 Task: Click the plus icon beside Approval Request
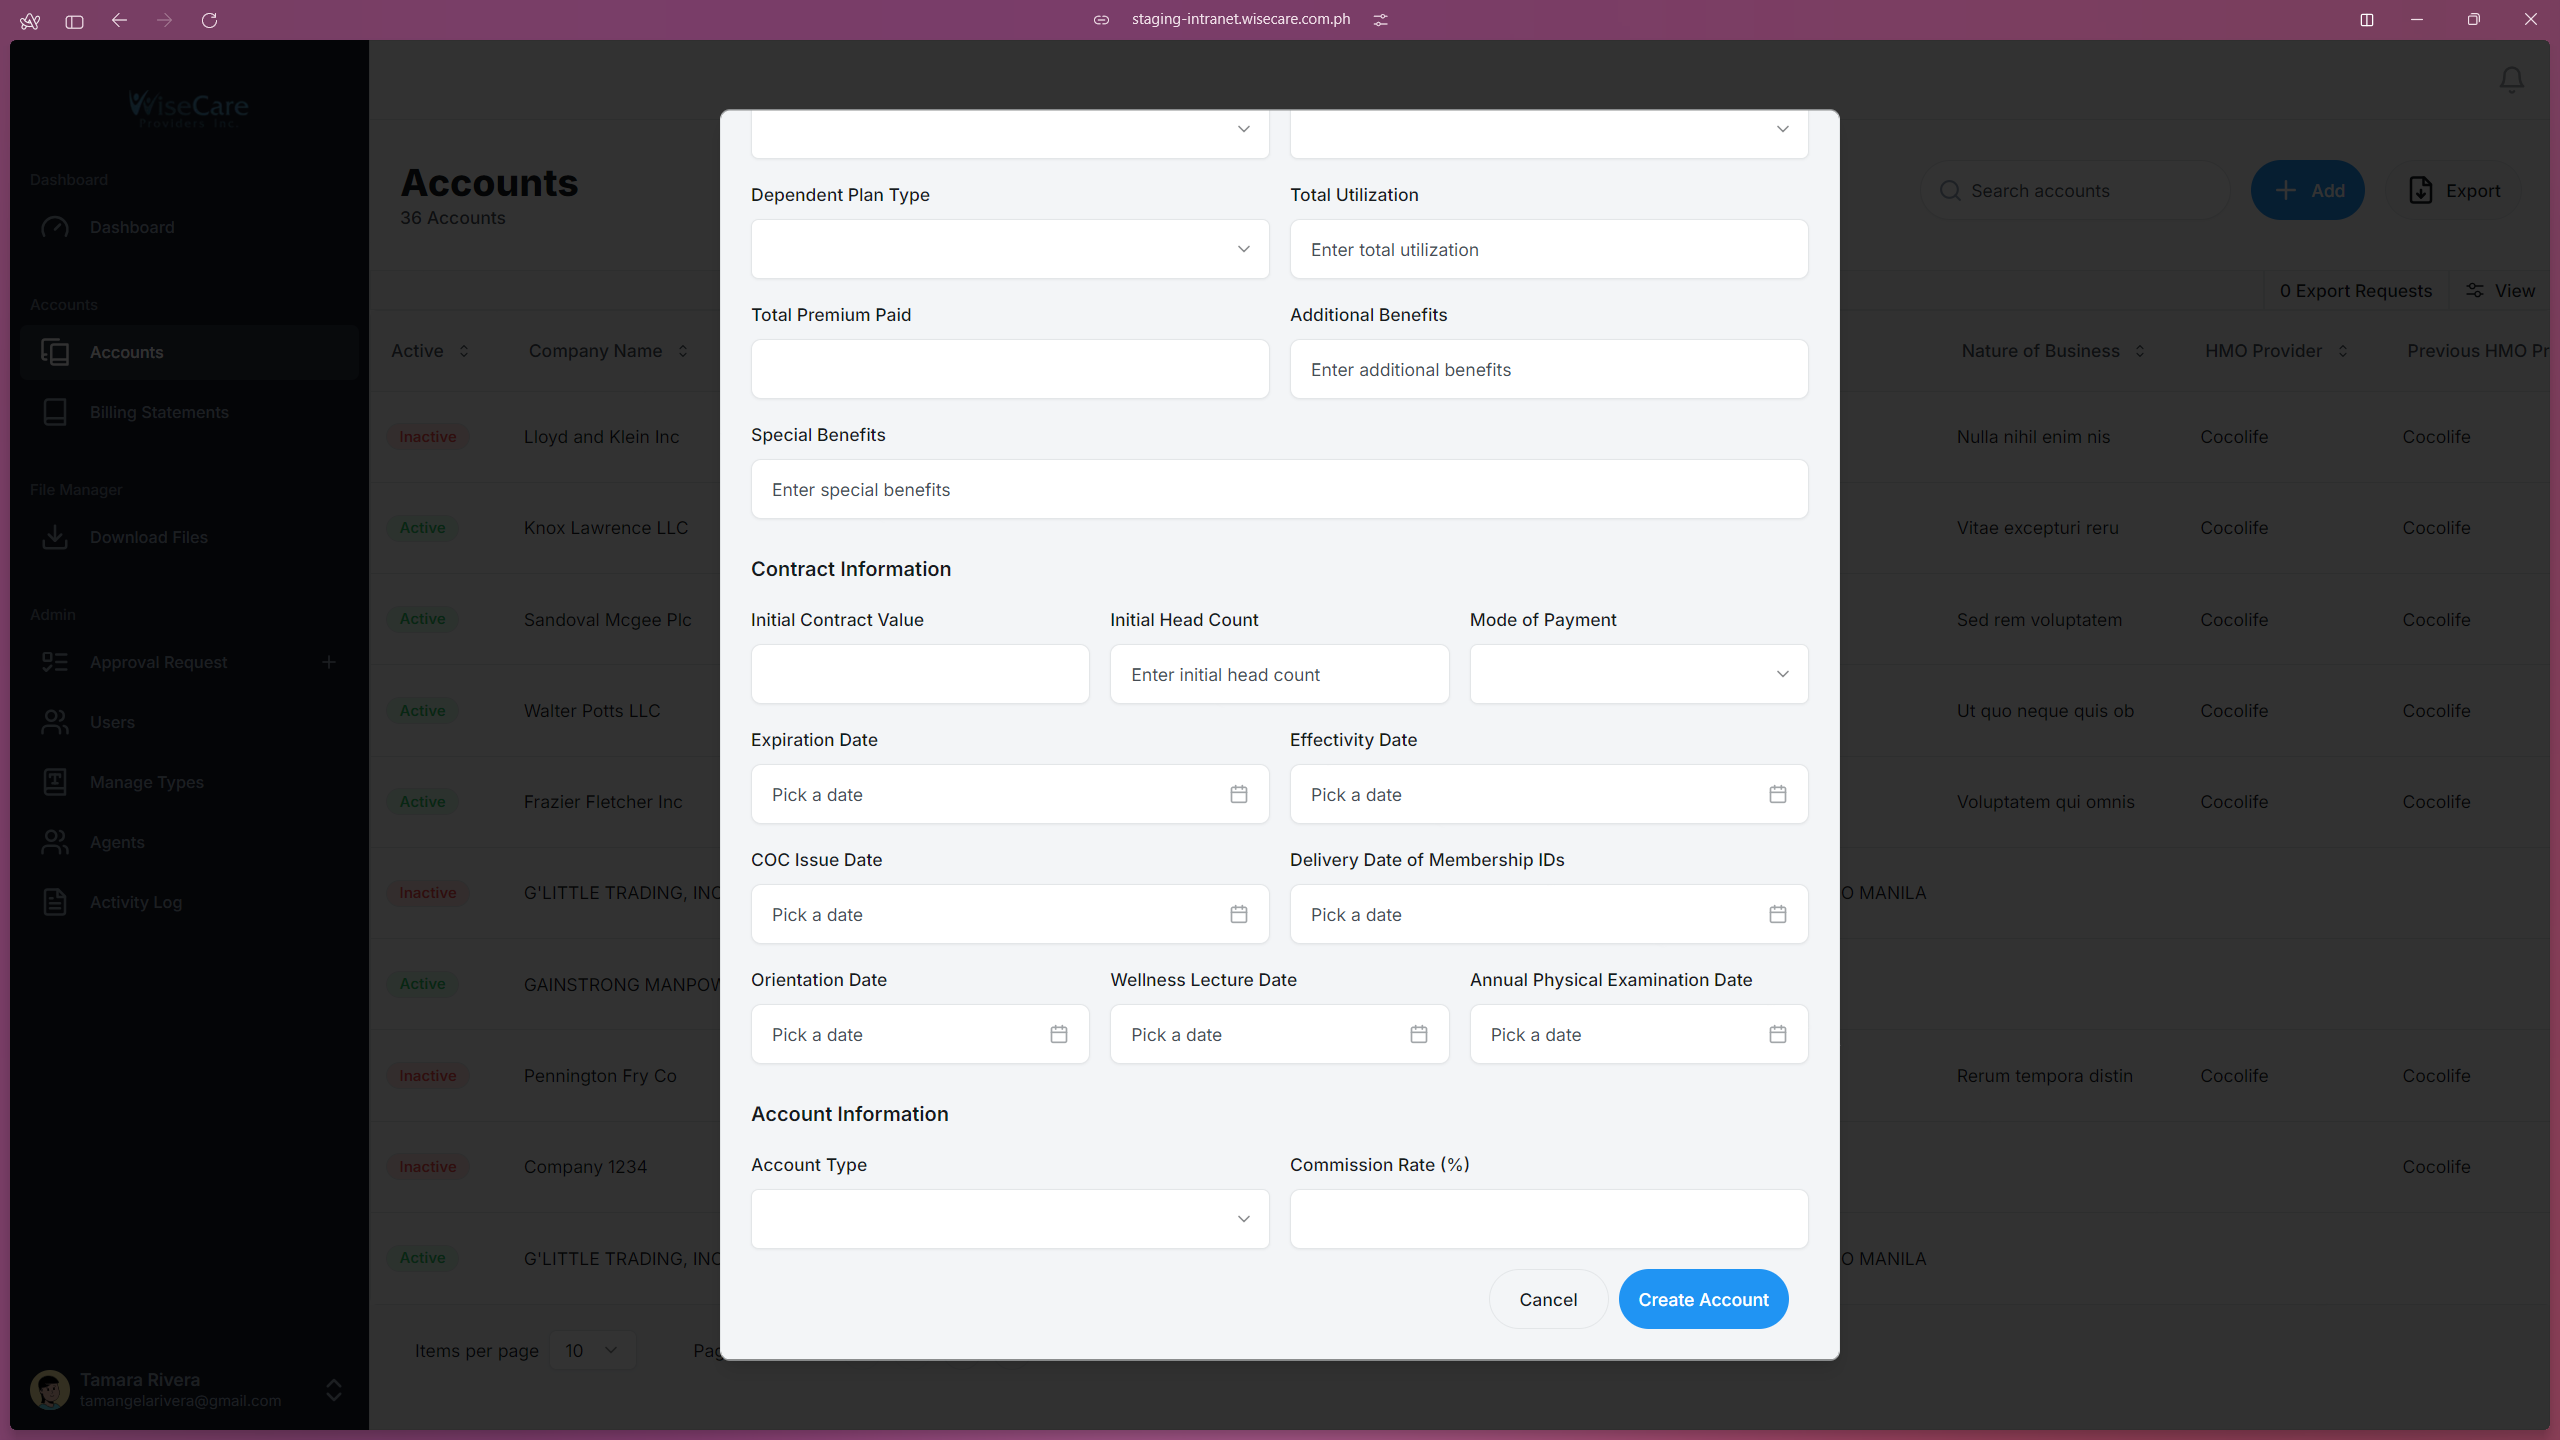coord(330,662)
